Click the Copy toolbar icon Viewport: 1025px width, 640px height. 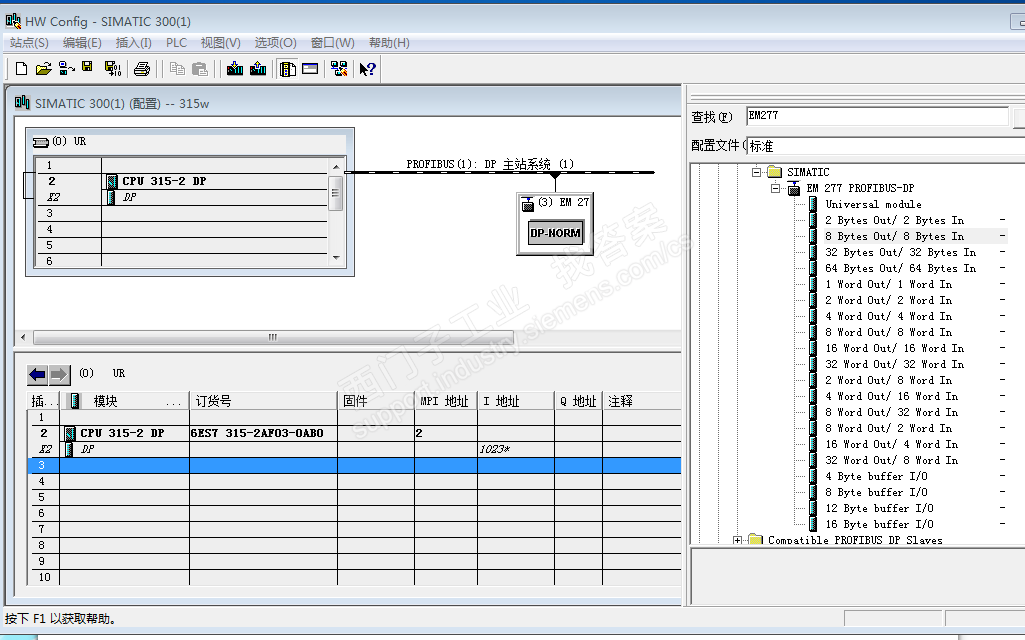tap(176, 69)
